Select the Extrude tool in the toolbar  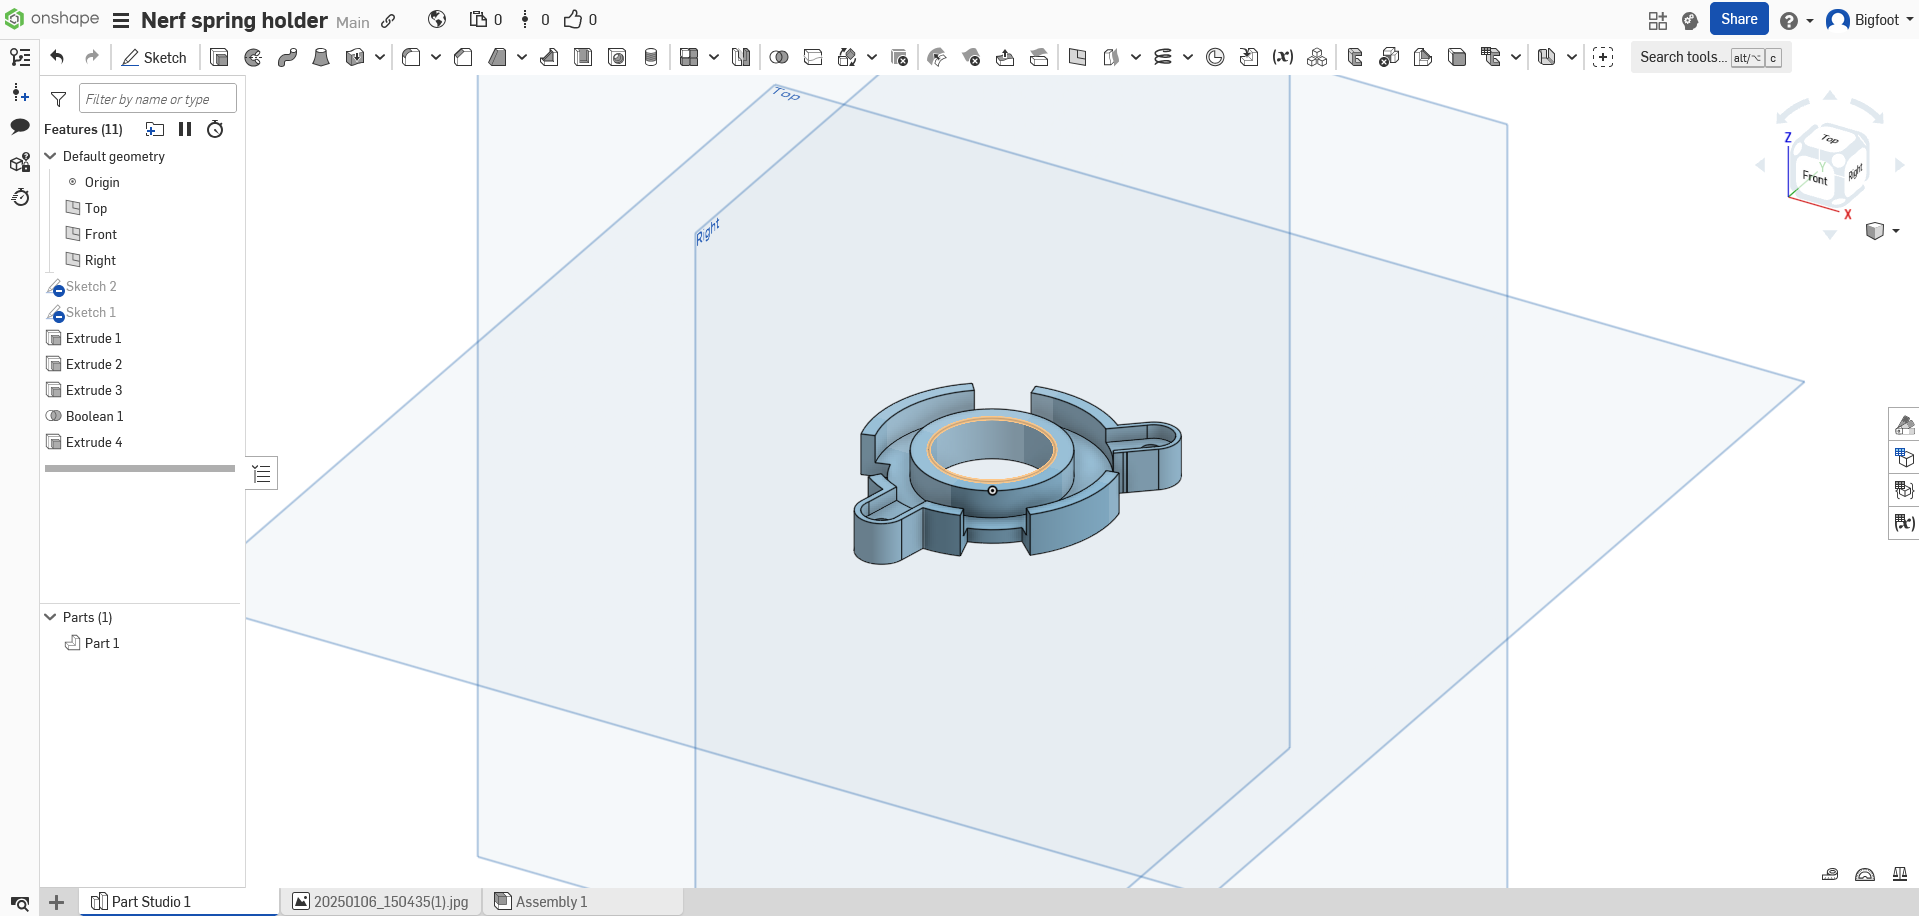click(219, 57)
